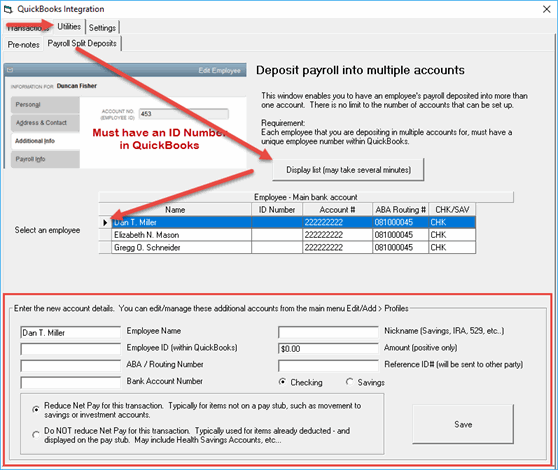
Task: Click the Employee - Main bank account header
Action: tap(306, 197)
